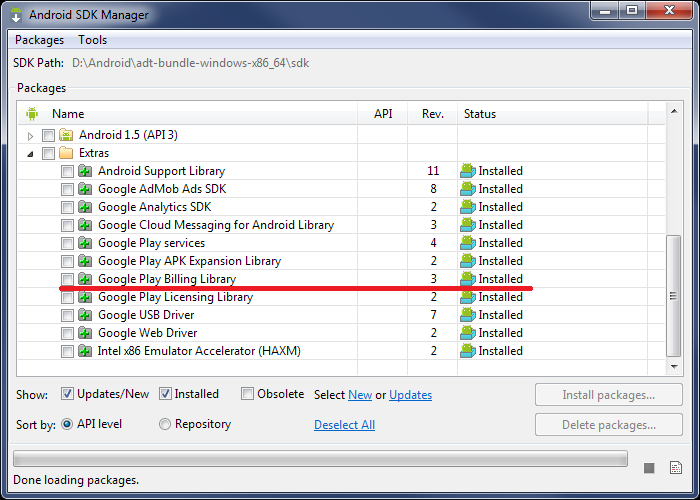Image resolution: width=700 pixels, height=500 pixels.
Task: Check the Google Cloud Messaging Library checkbox
Action: 67,225
